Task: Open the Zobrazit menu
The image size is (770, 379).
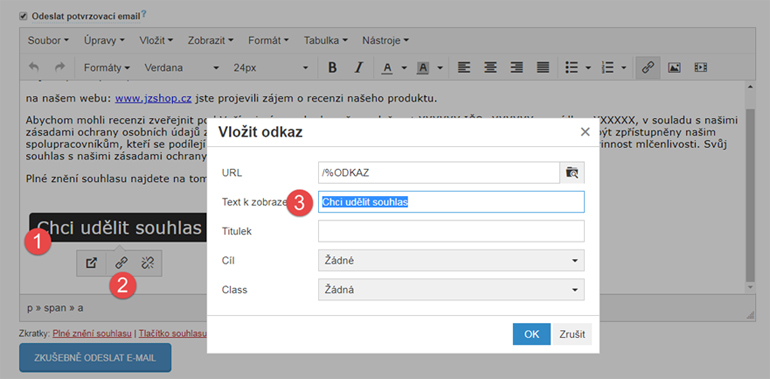Action: tap(210, 40)
